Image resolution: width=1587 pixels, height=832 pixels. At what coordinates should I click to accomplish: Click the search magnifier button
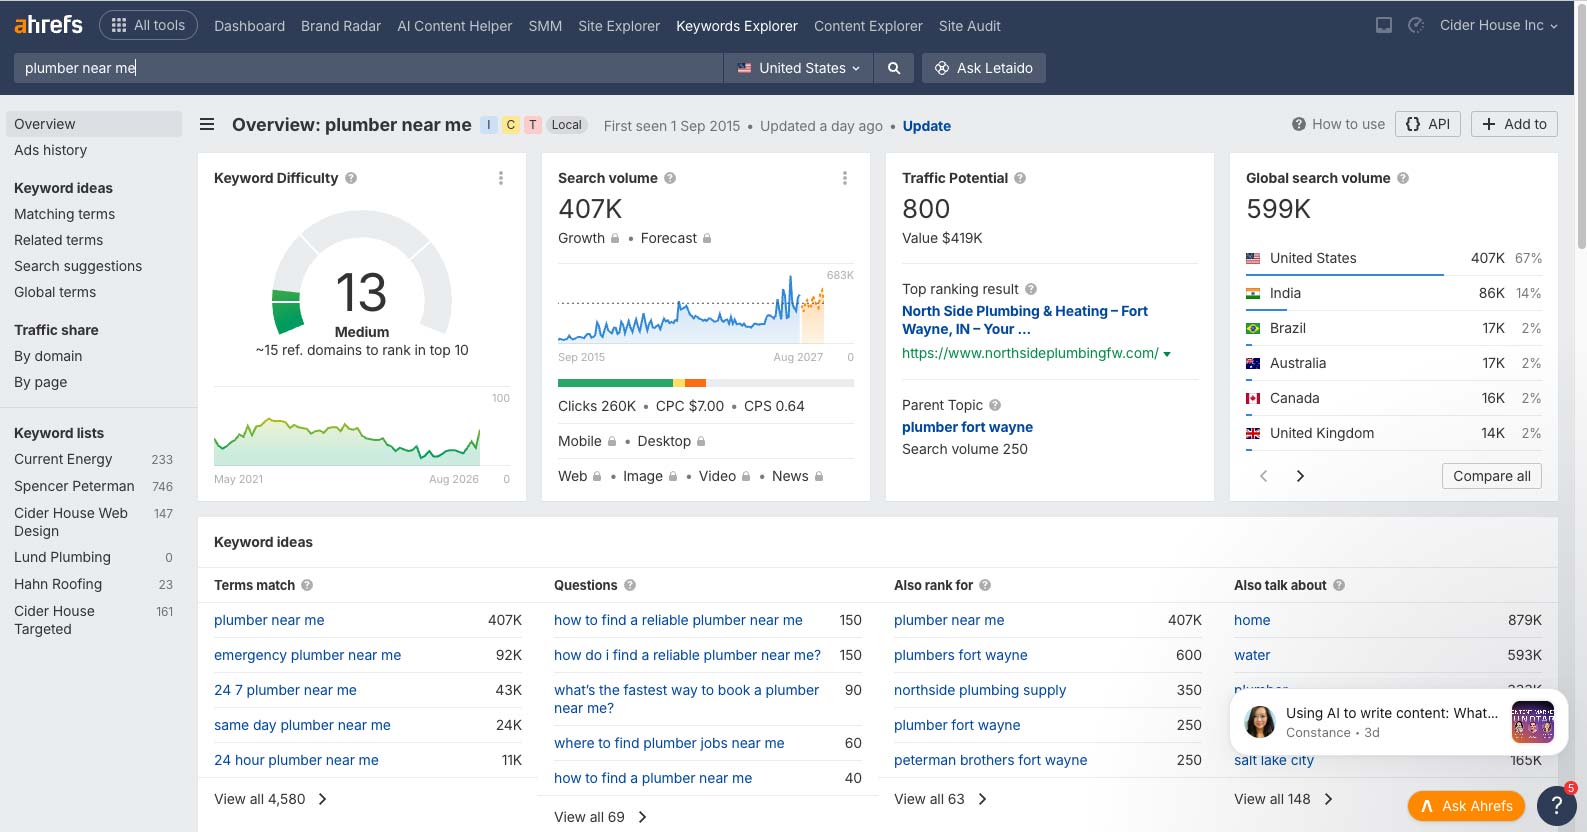pos(894,68)
